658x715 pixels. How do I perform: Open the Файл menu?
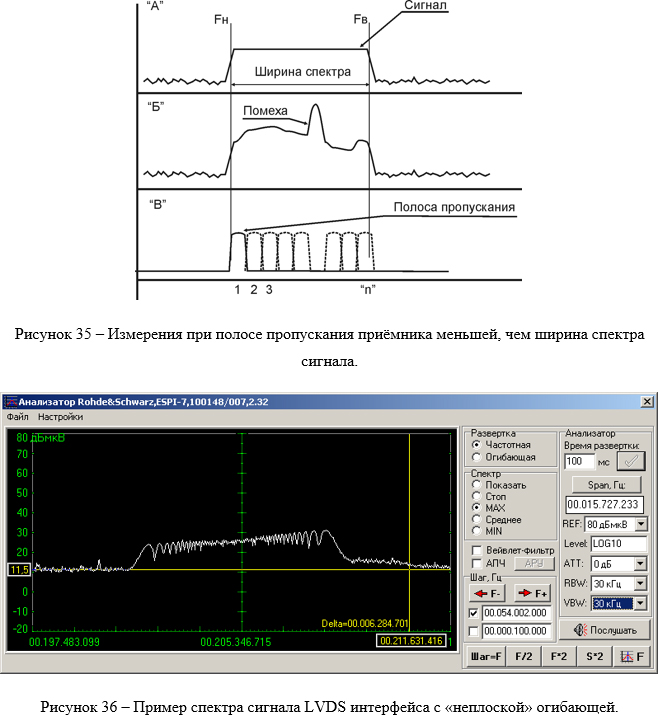click(17, 417)
